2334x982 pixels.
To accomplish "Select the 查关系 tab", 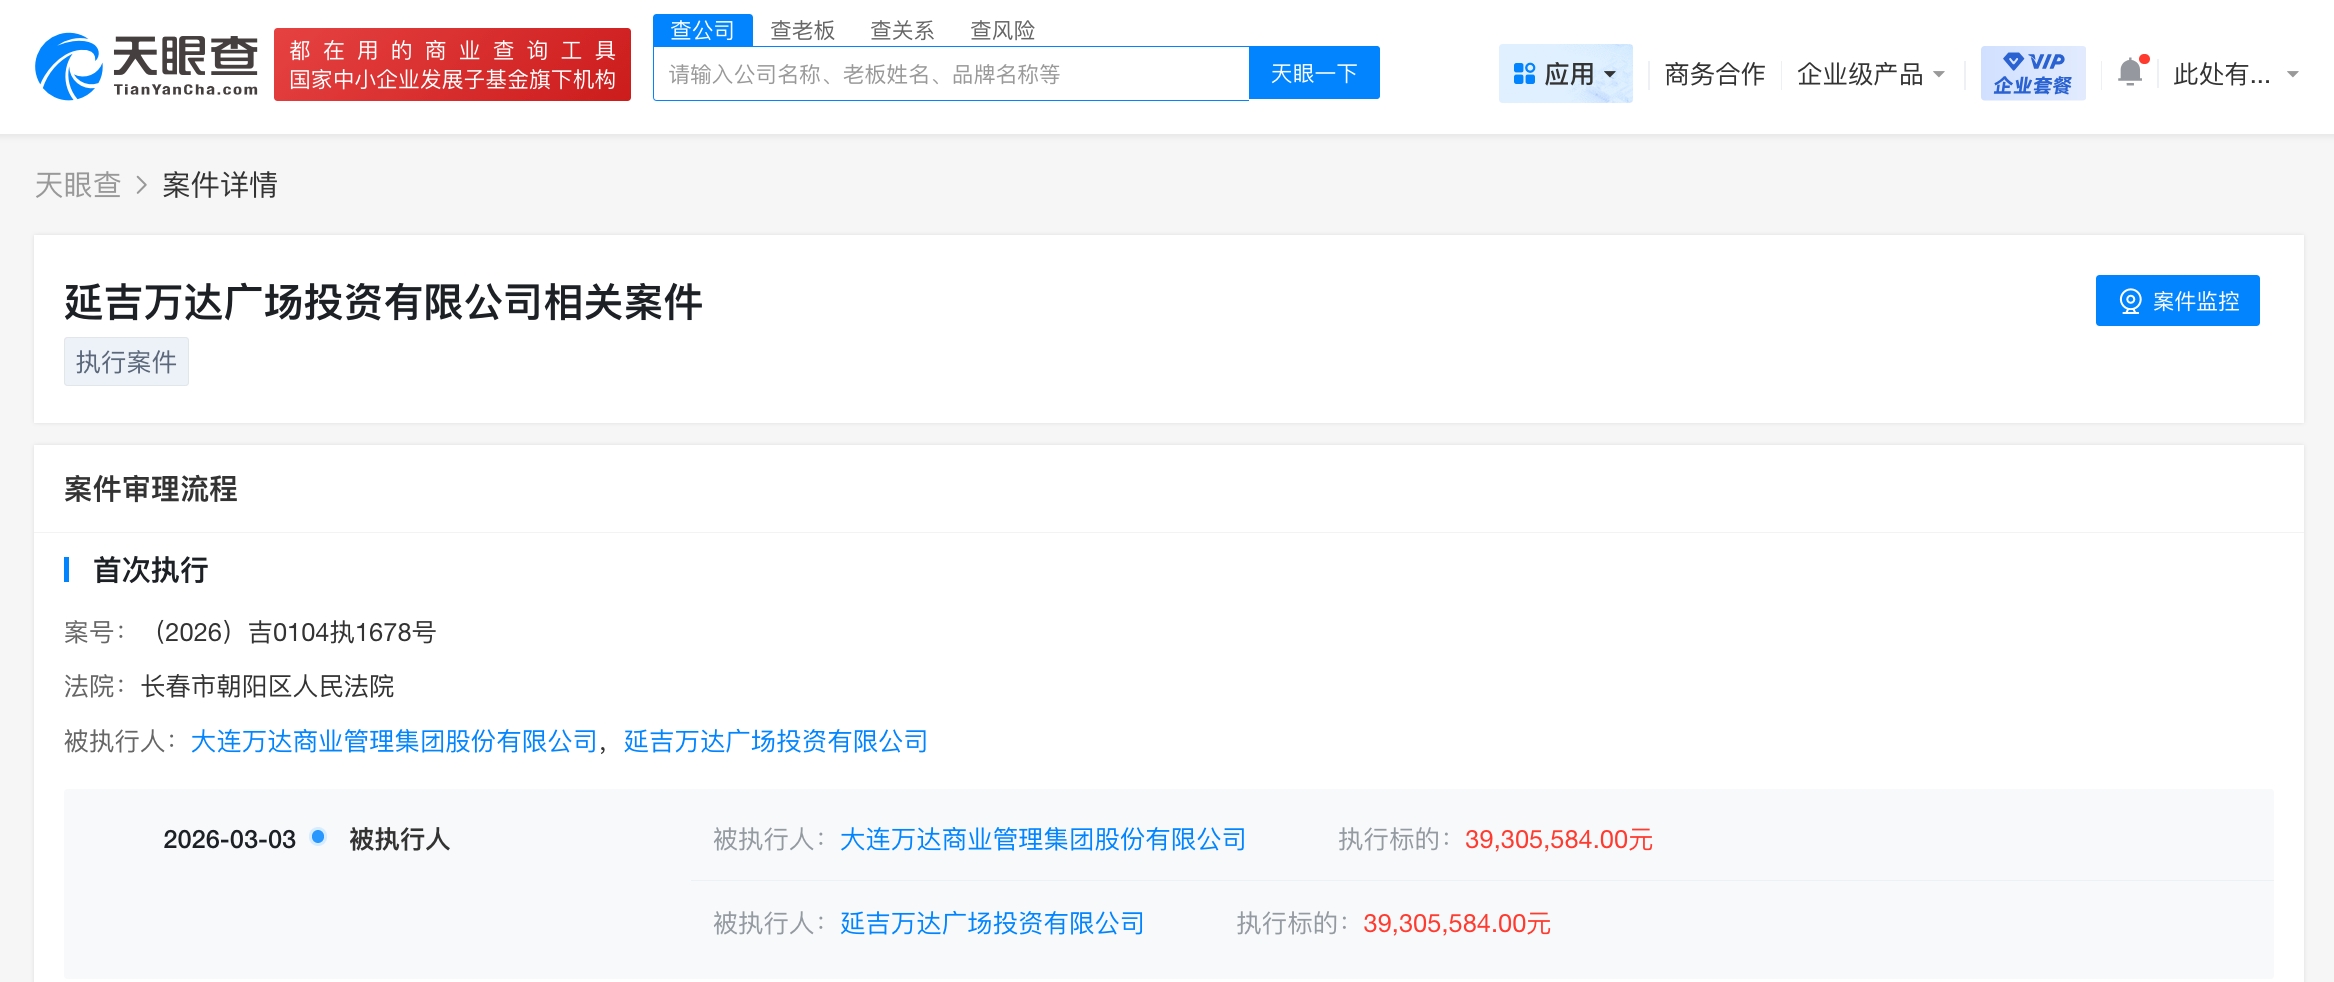I will [902, 30].
